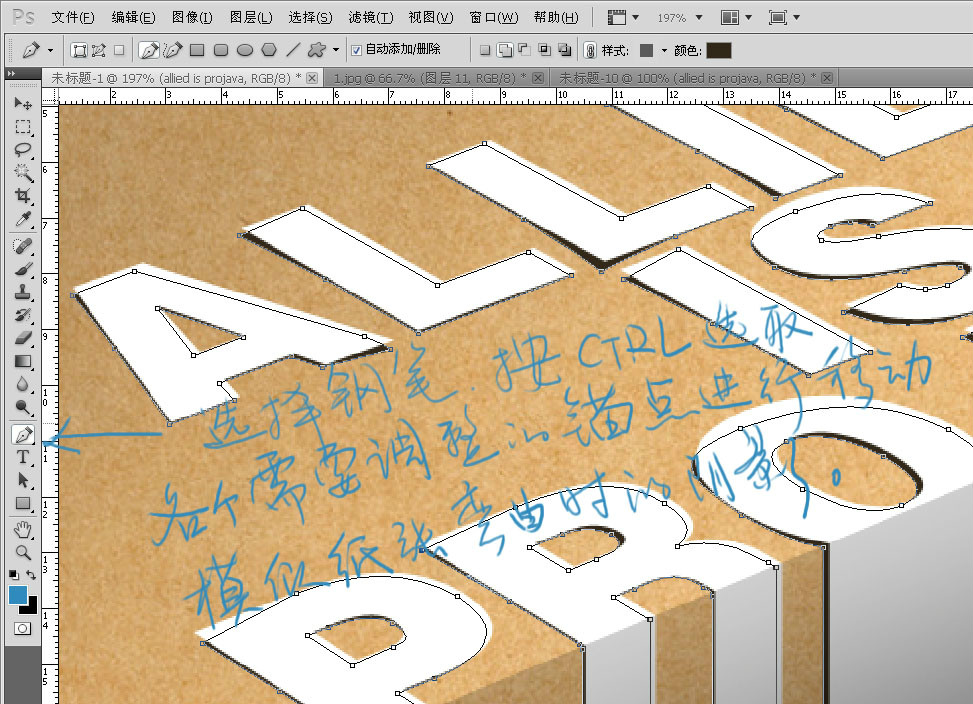Select the Dodge tool
The image size is (973, 704).
tap(23, 407)
